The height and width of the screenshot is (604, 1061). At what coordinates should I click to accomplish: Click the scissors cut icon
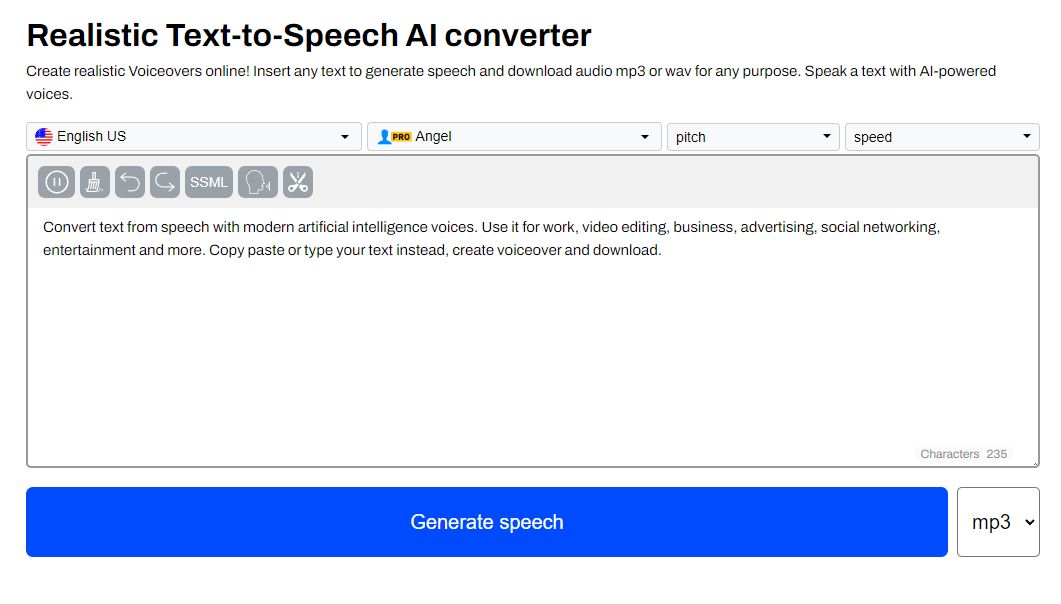click(297, 182)
